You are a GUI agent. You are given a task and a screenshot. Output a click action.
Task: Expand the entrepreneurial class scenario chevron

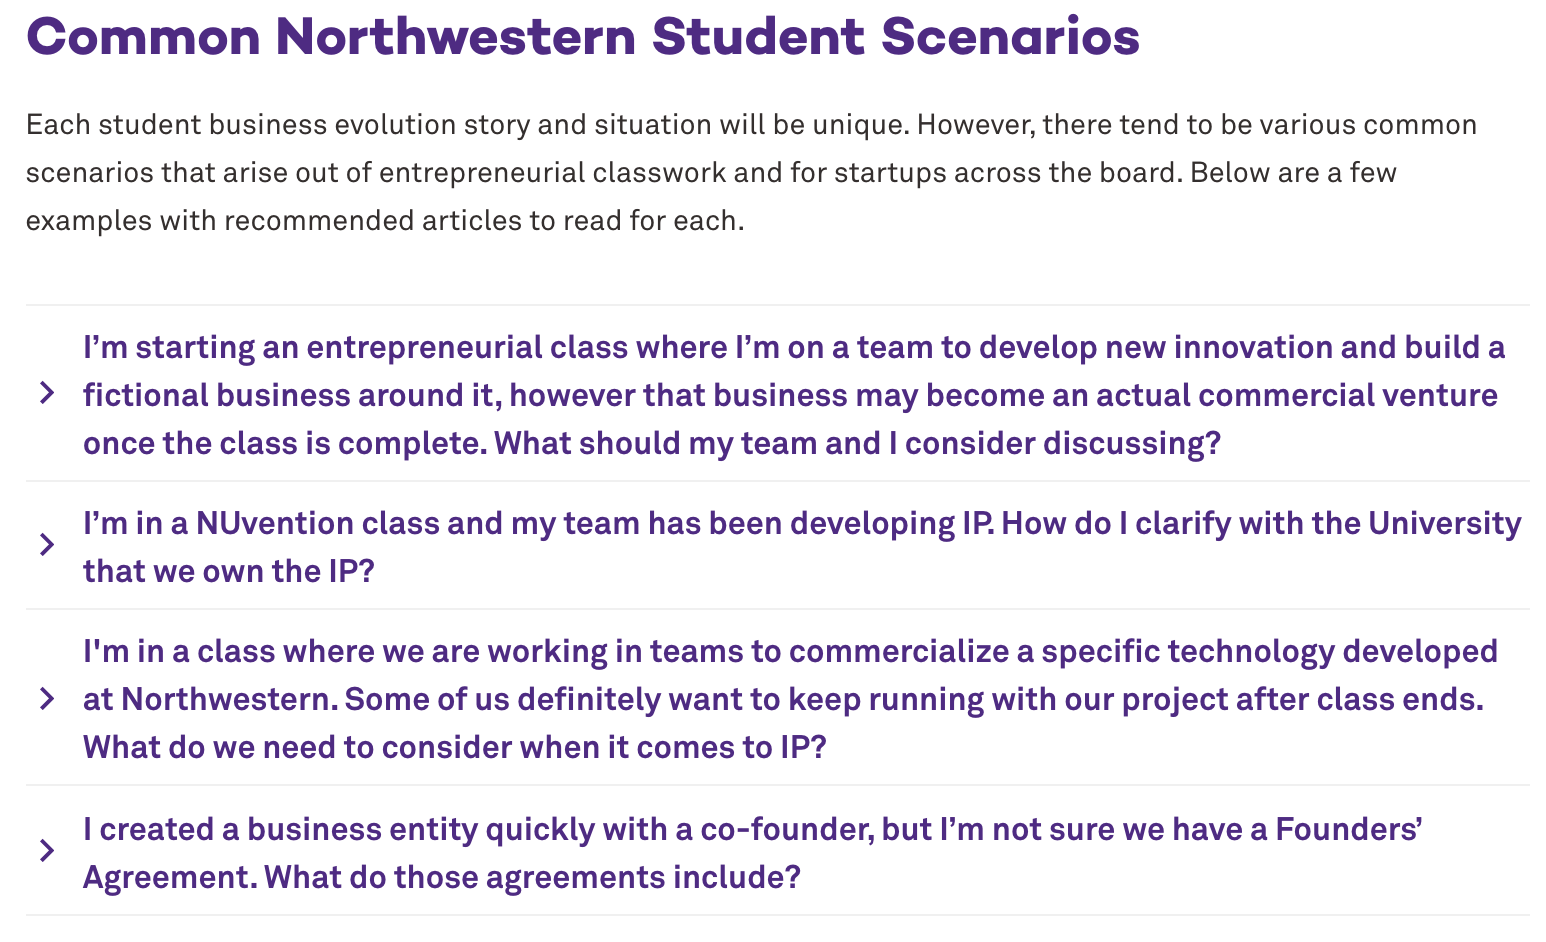(46, 394)
